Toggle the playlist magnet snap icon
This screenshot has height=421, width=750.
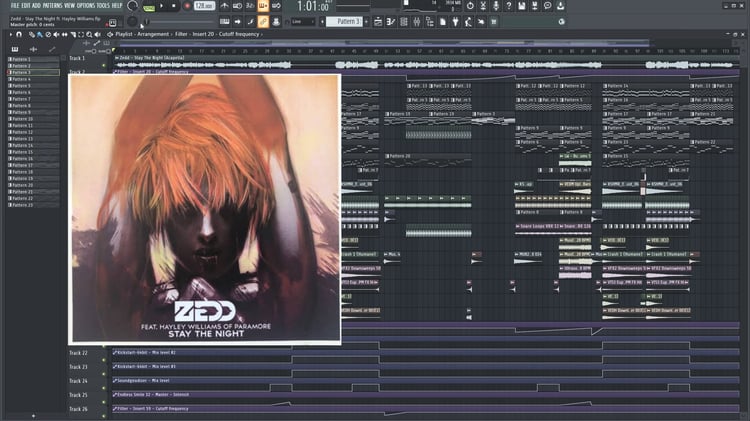click(19, 34)
